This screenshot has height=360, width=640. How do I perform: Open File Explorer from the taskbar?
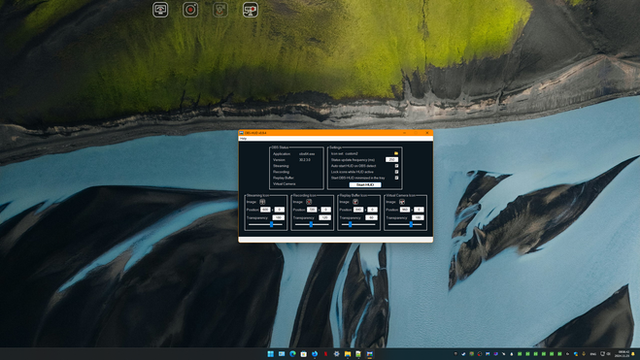pyautogui.click(x=347, y=354)
